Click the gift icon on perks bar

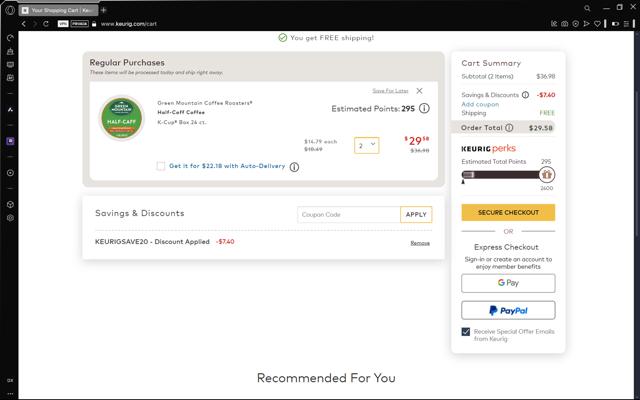click(x=547, y=175)
